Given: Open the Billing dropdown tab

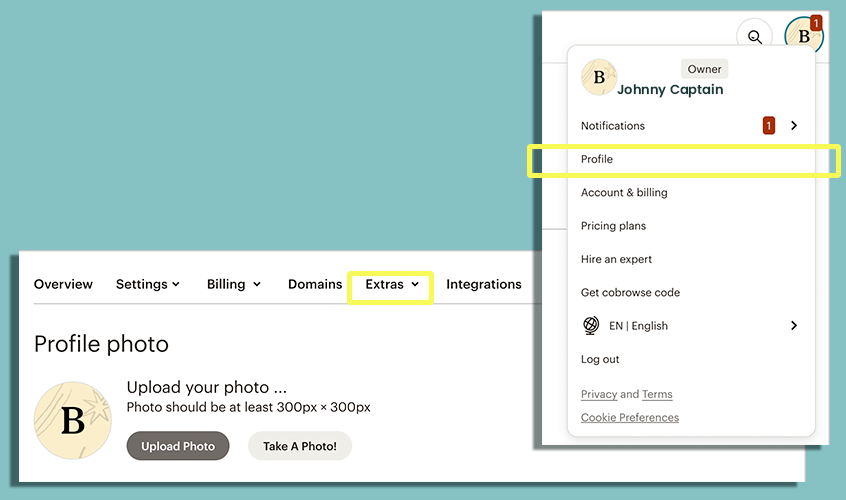Looking at the screenshot, I should pos(233,284).
